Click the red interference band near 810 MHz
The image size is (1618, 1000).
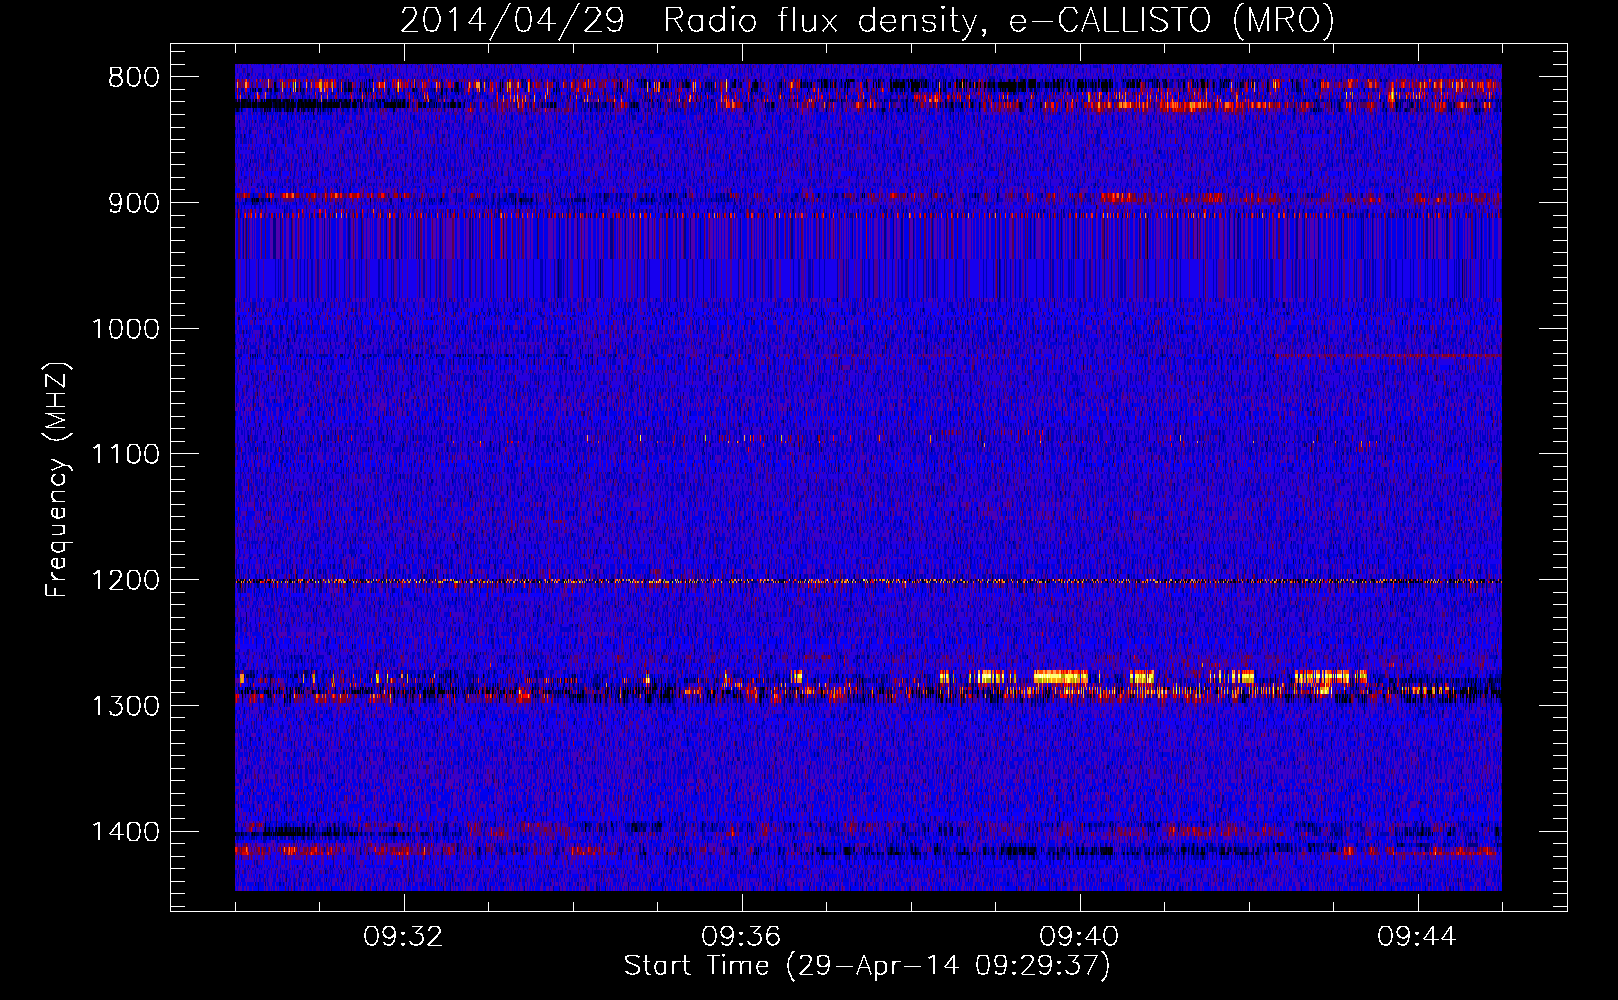[868, 86]
